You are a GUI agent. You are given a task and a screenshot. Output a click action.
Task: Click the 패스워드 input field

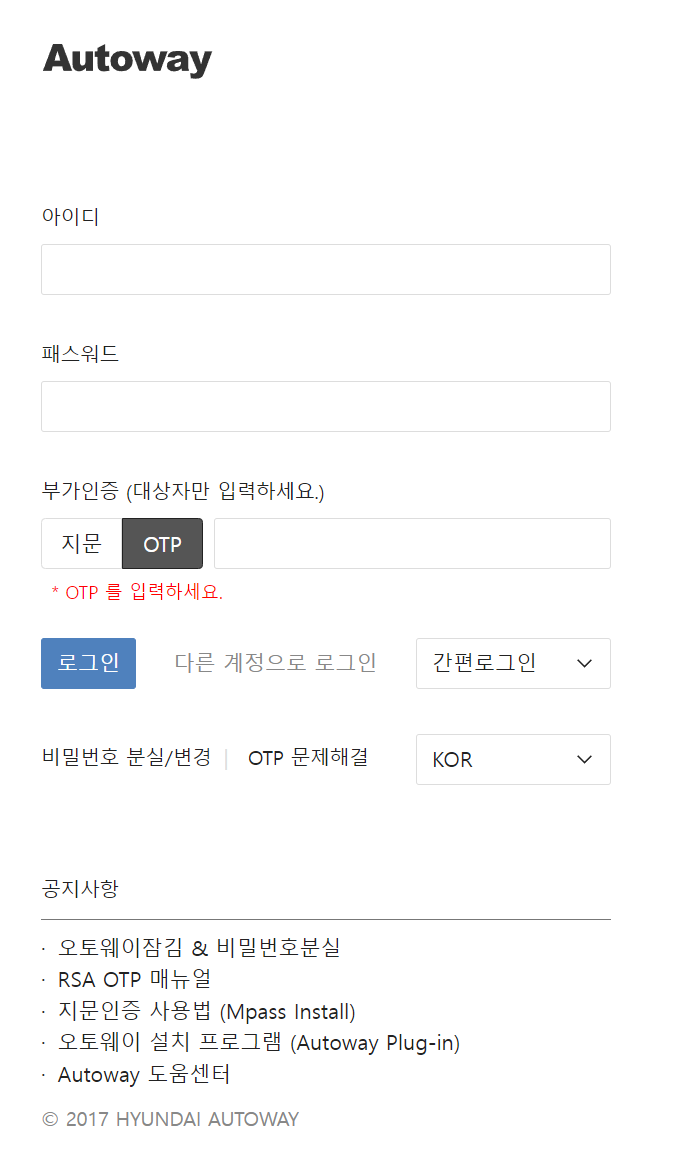[325, 406]
